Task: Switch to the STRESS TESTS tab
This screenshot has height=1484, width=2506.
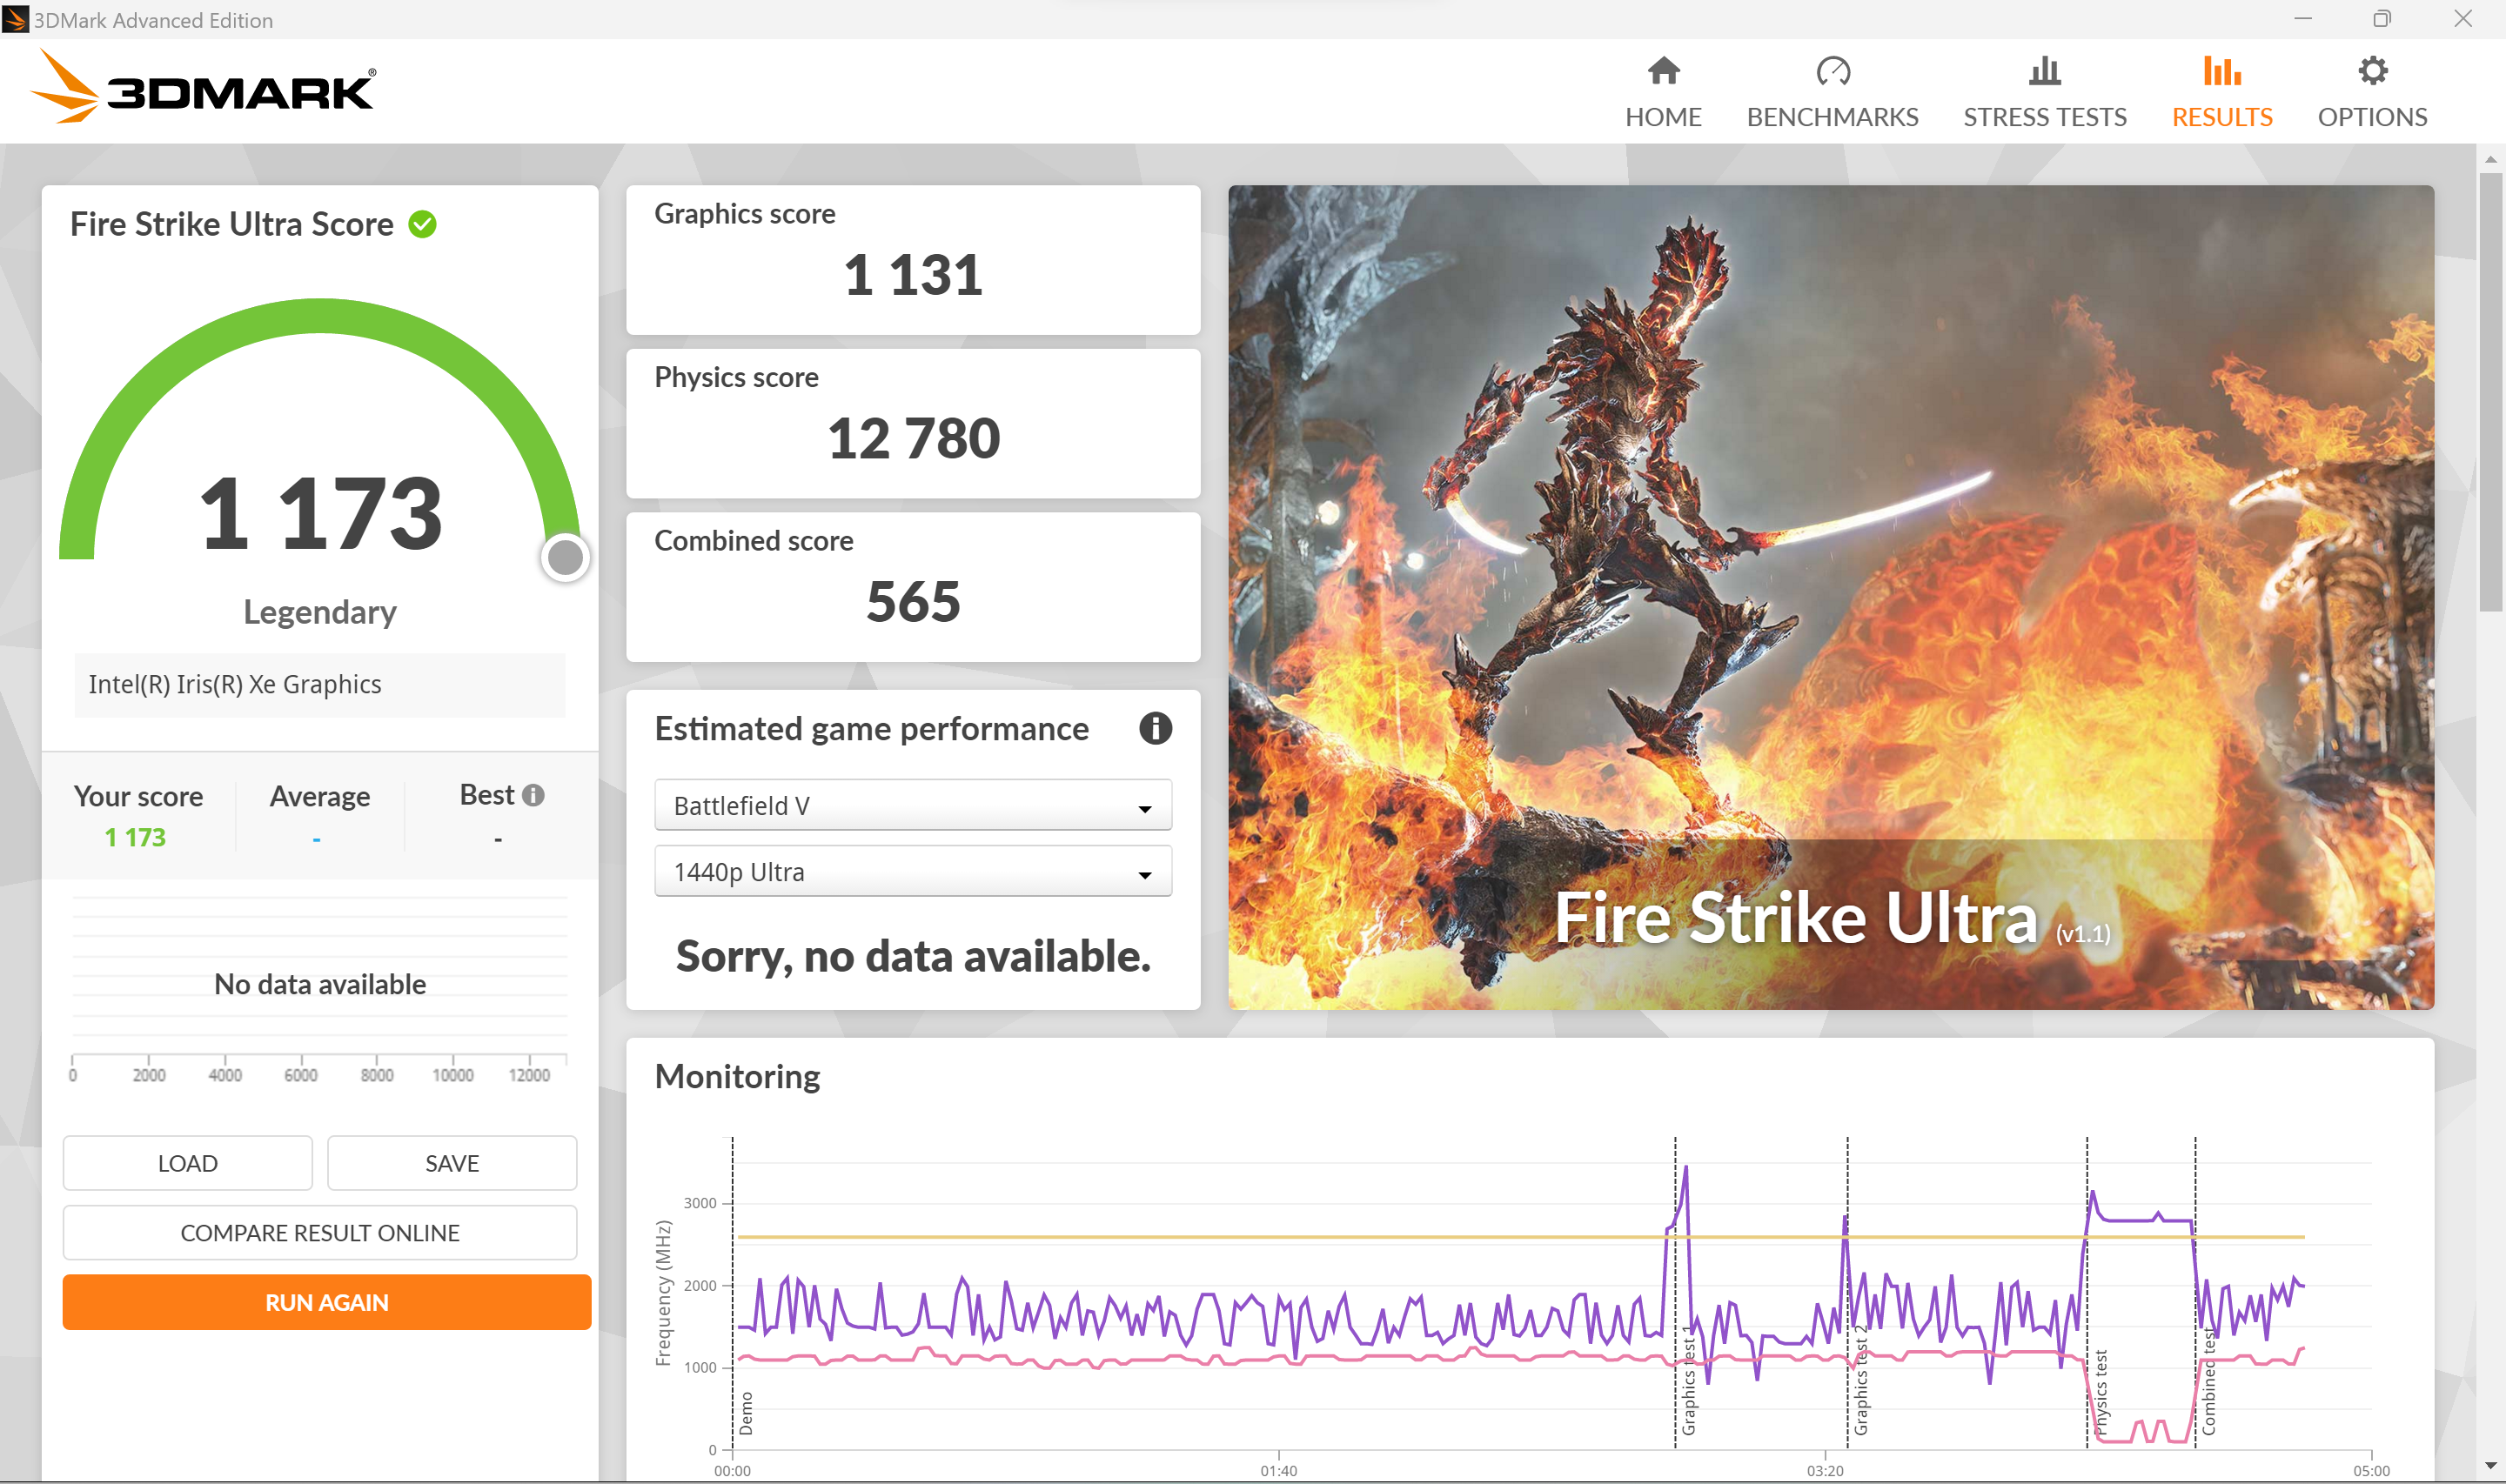Action: (2044, 117)
